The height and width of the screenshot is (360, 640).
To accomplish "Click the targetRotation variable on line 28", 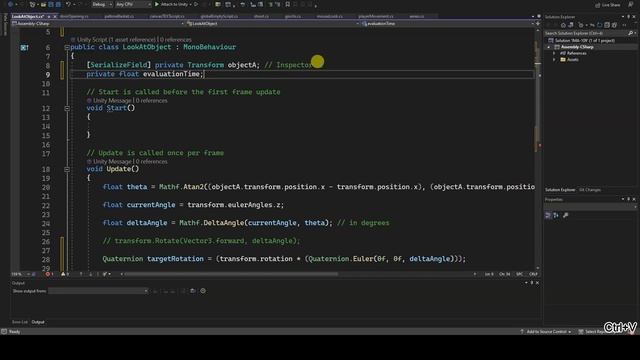I will (175, 259).
